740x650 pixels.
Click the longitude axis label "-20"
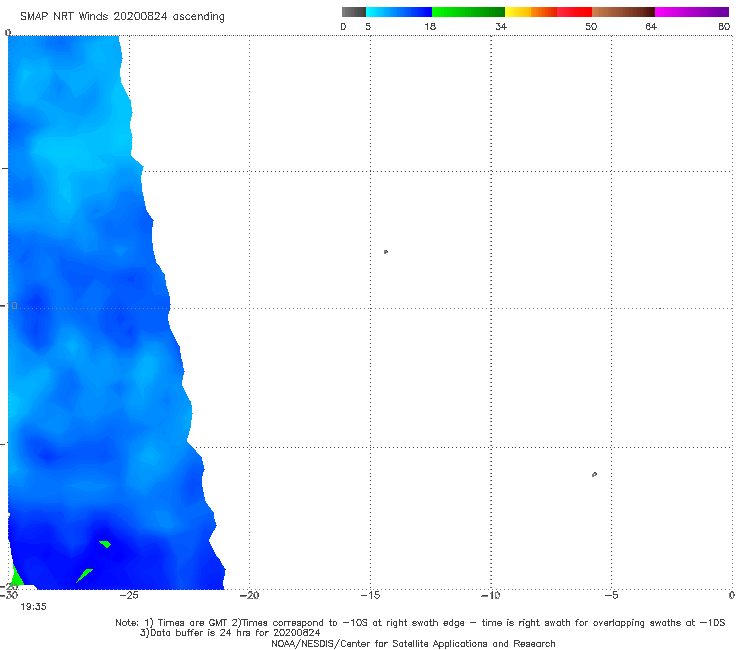(250, 595)
